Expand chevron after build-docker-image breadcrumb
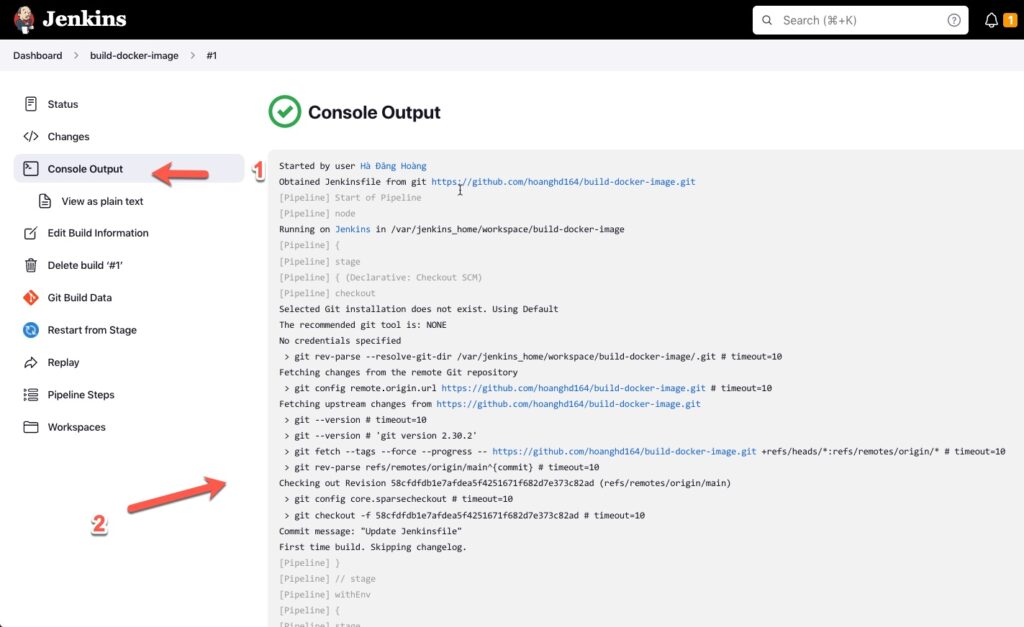The image size is (1024, 627). click(192, 56)
